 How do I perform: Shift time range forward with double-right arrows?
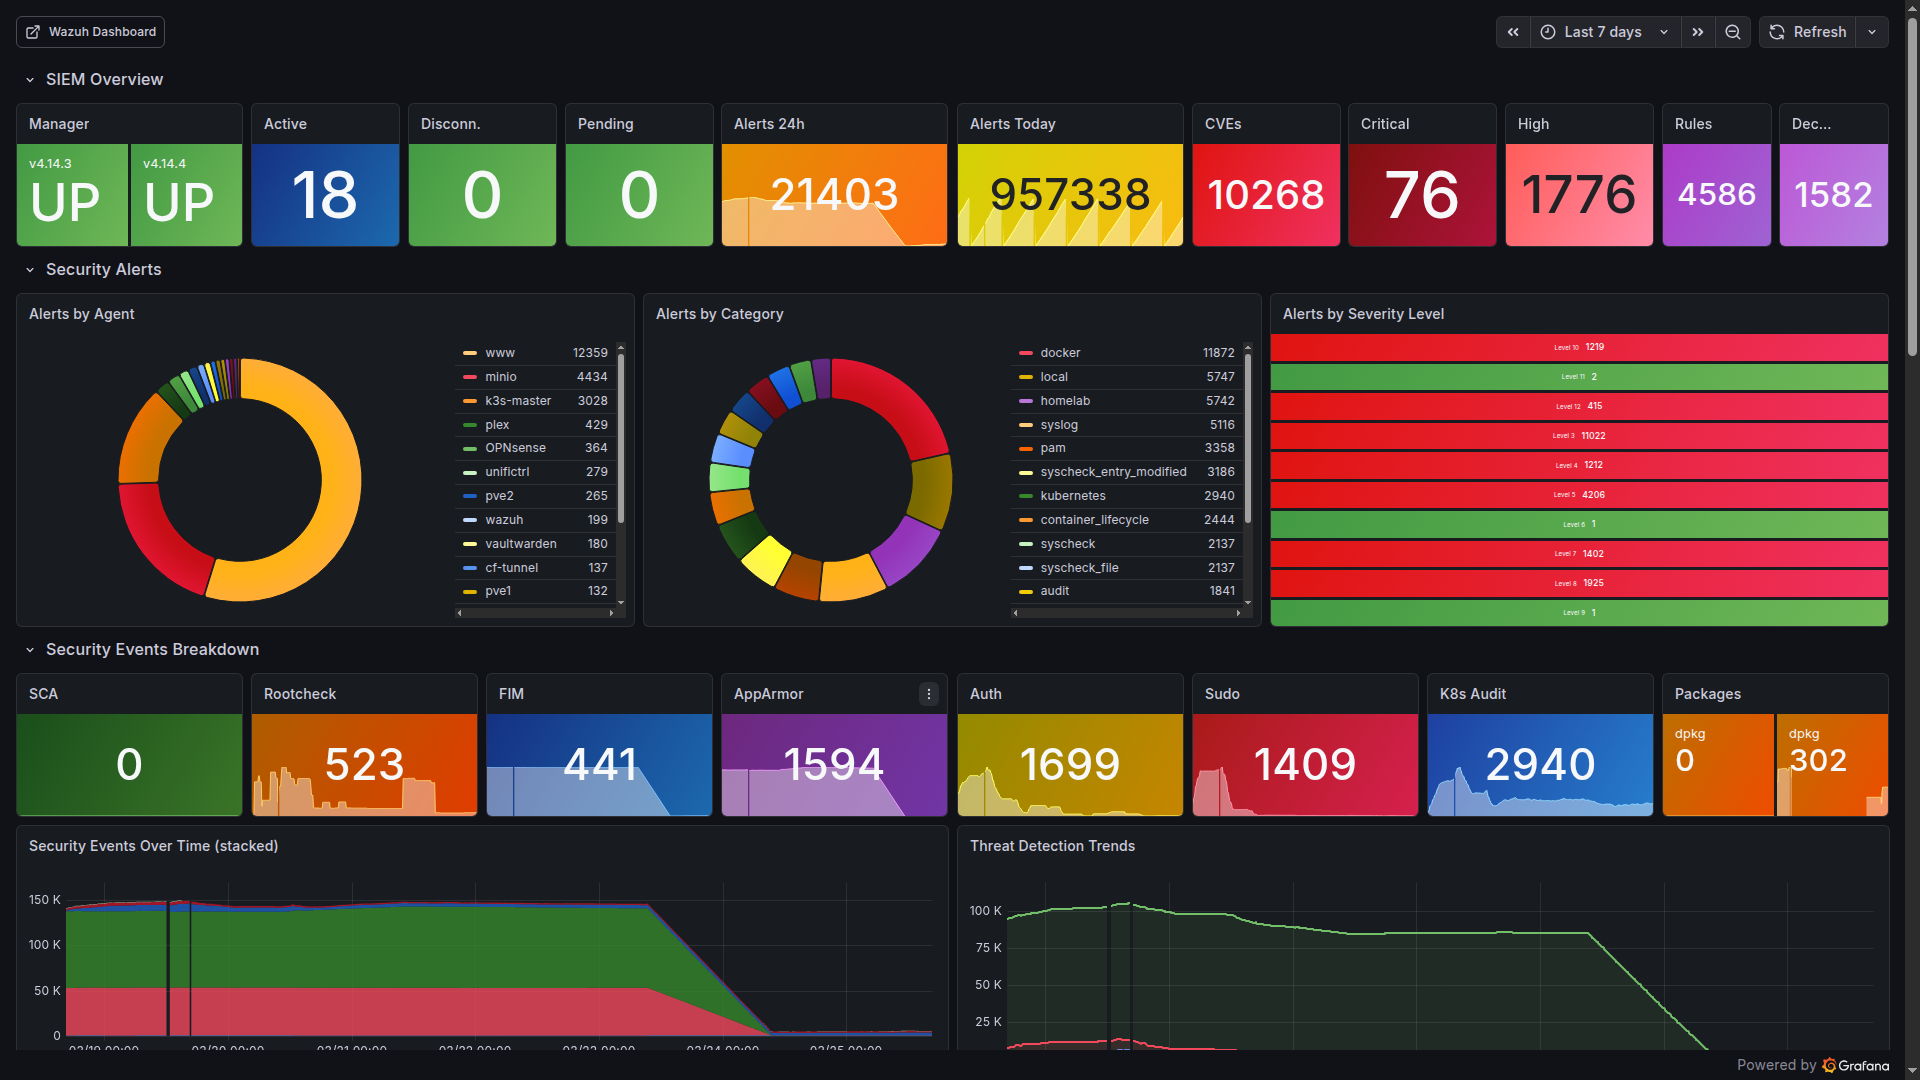pos(1698,32)
